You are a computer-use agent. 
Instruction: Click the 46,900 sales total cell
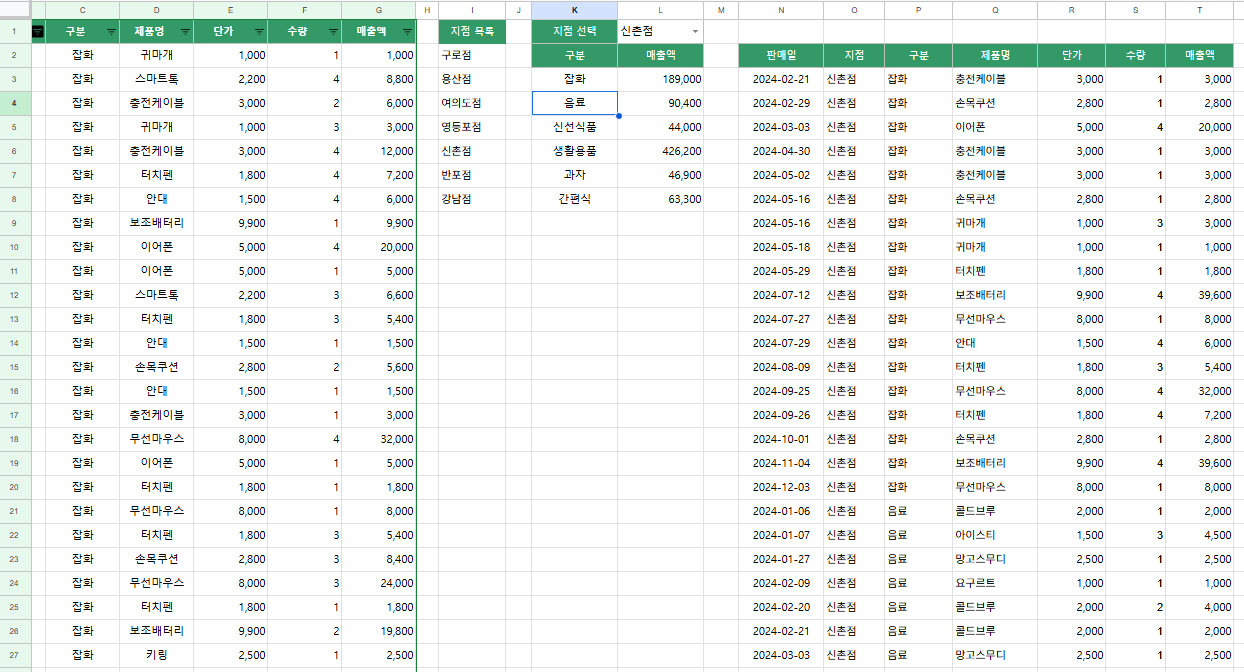tap(660, 175)
